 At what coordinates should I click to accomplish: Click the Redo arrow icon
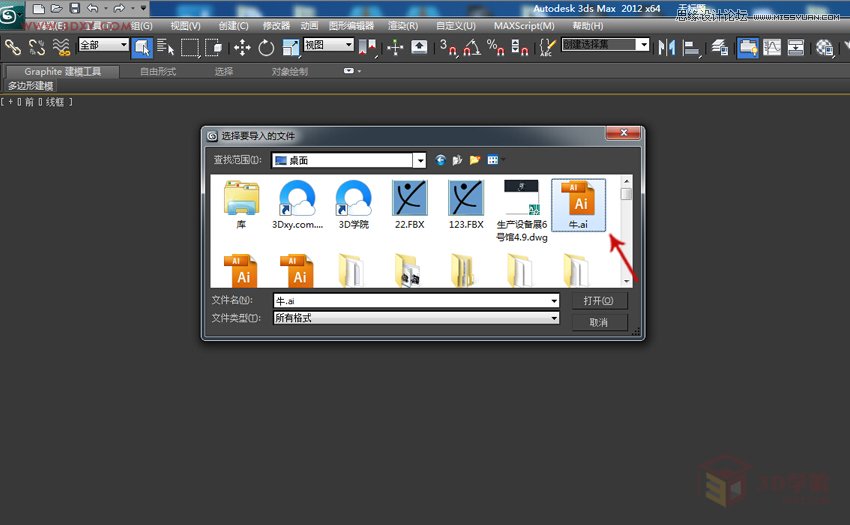(119, 8)
